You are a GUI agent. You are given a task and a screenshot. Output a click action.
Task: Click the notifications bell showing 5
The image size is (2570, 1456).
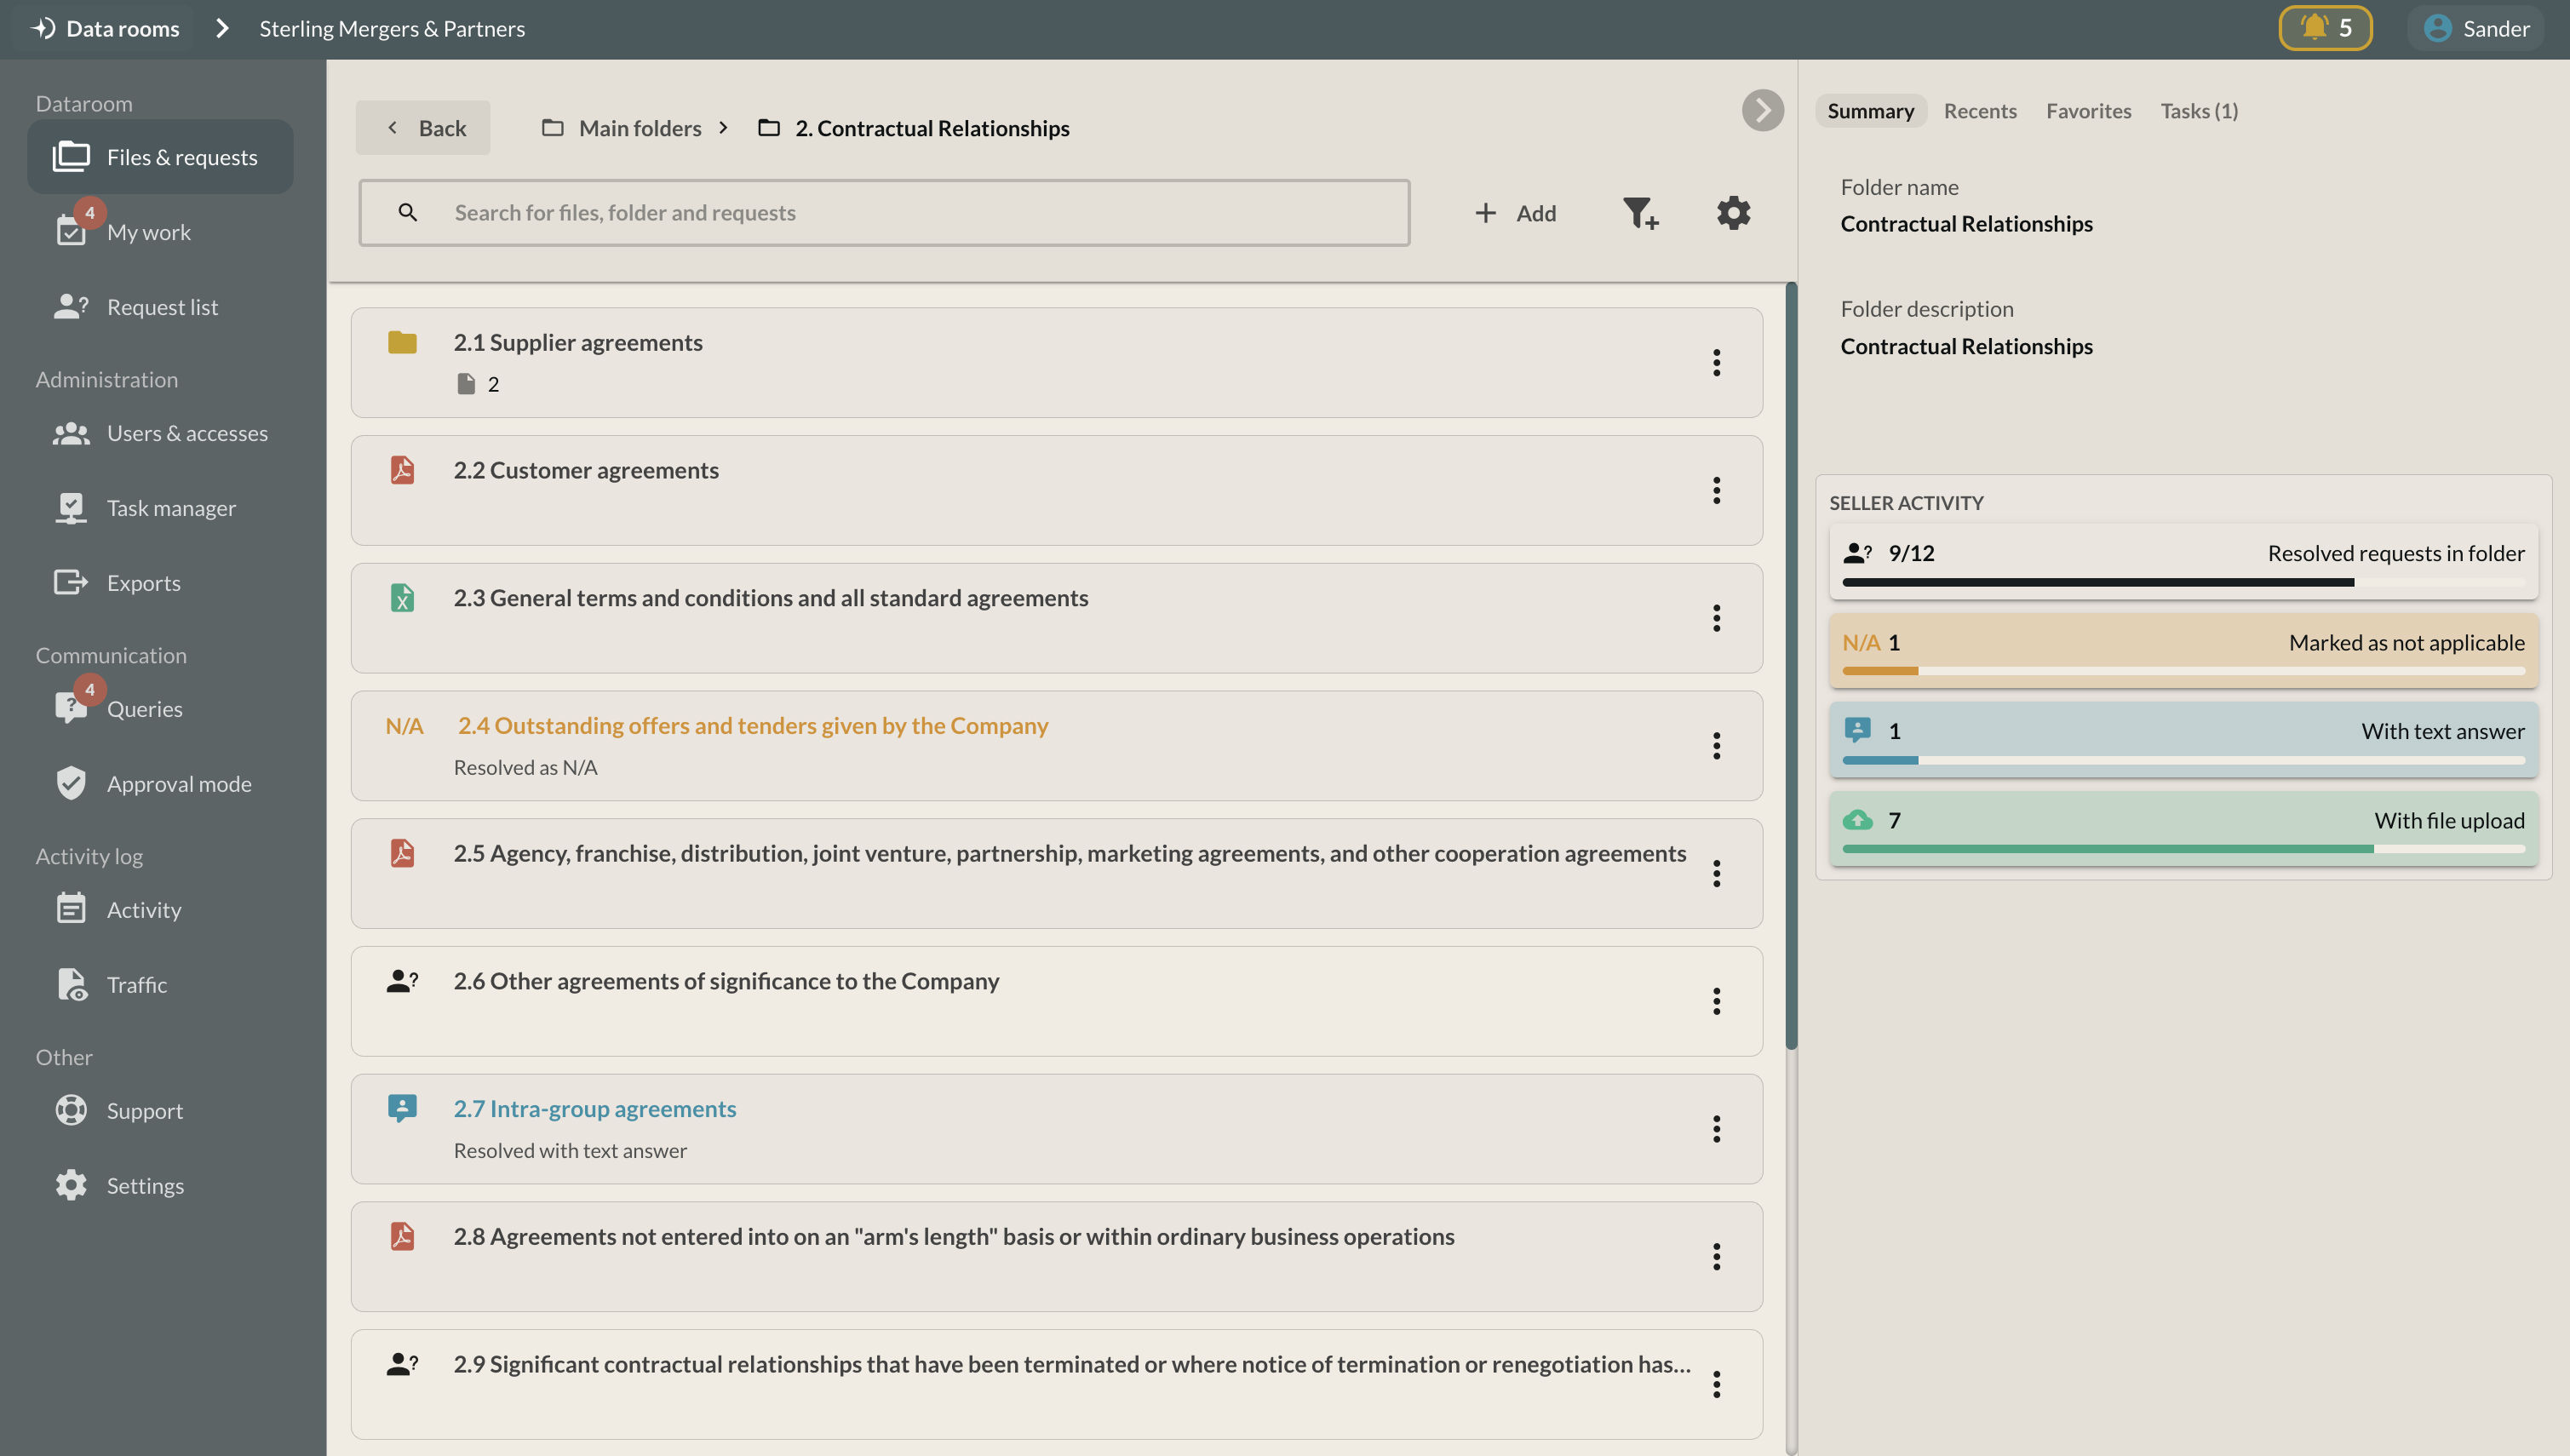(2324, 28)
